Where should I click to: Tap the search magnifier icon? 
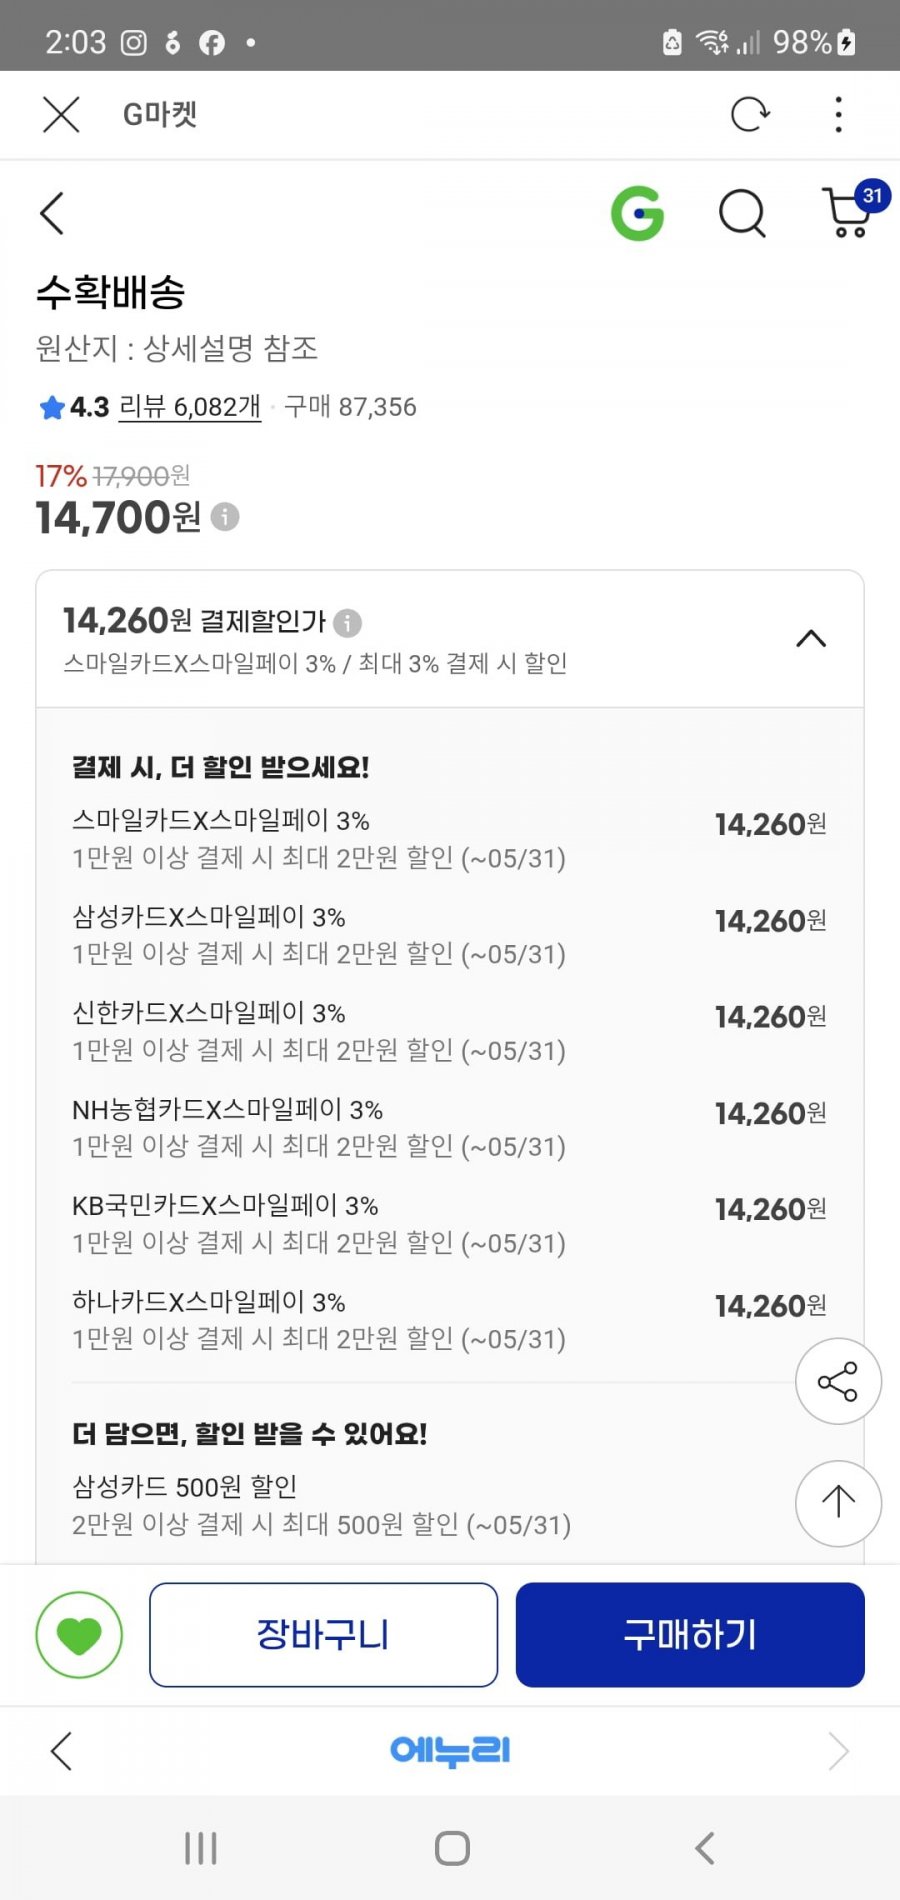(742, 213)
